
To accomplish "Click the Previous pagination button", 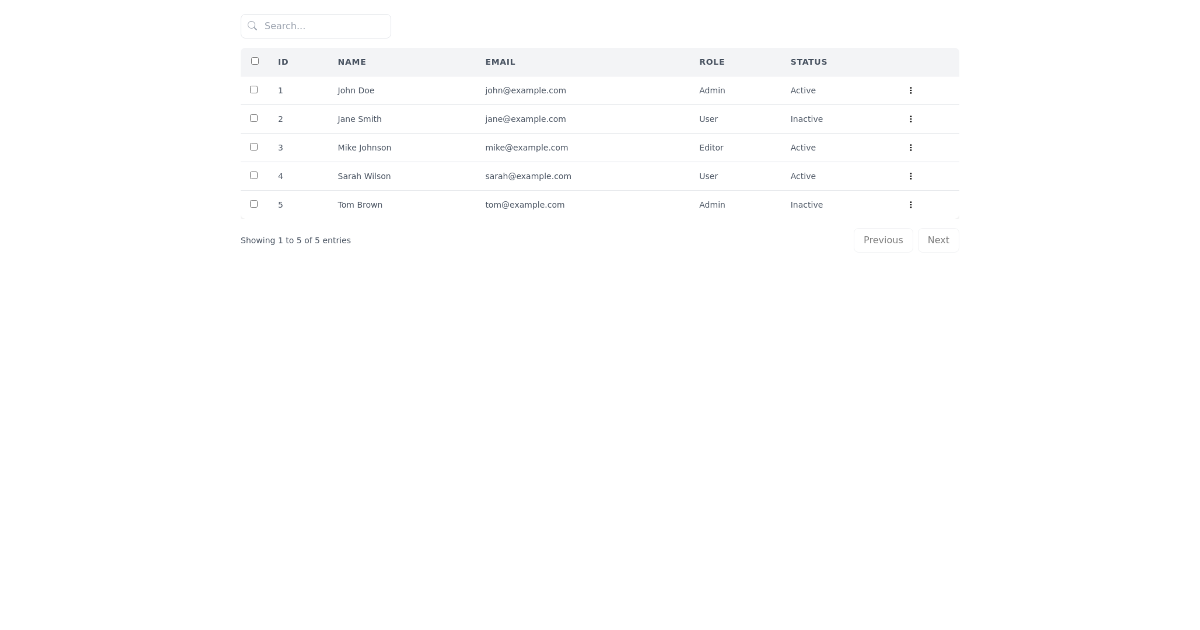I will pyautogui.click(x=883, y=240).
